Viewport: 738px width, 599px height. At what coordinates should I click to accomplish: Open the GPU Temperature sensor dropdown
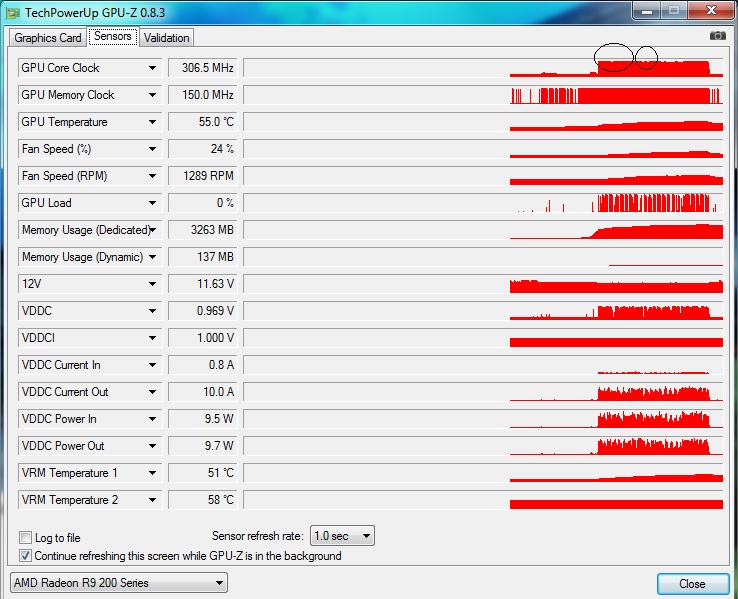152,122
